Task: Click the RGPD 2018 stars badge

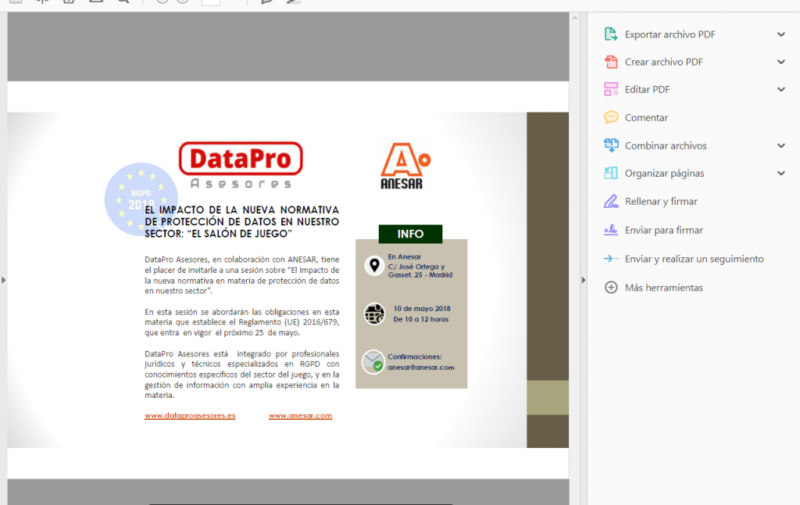Action: click(x=141, y=199)
